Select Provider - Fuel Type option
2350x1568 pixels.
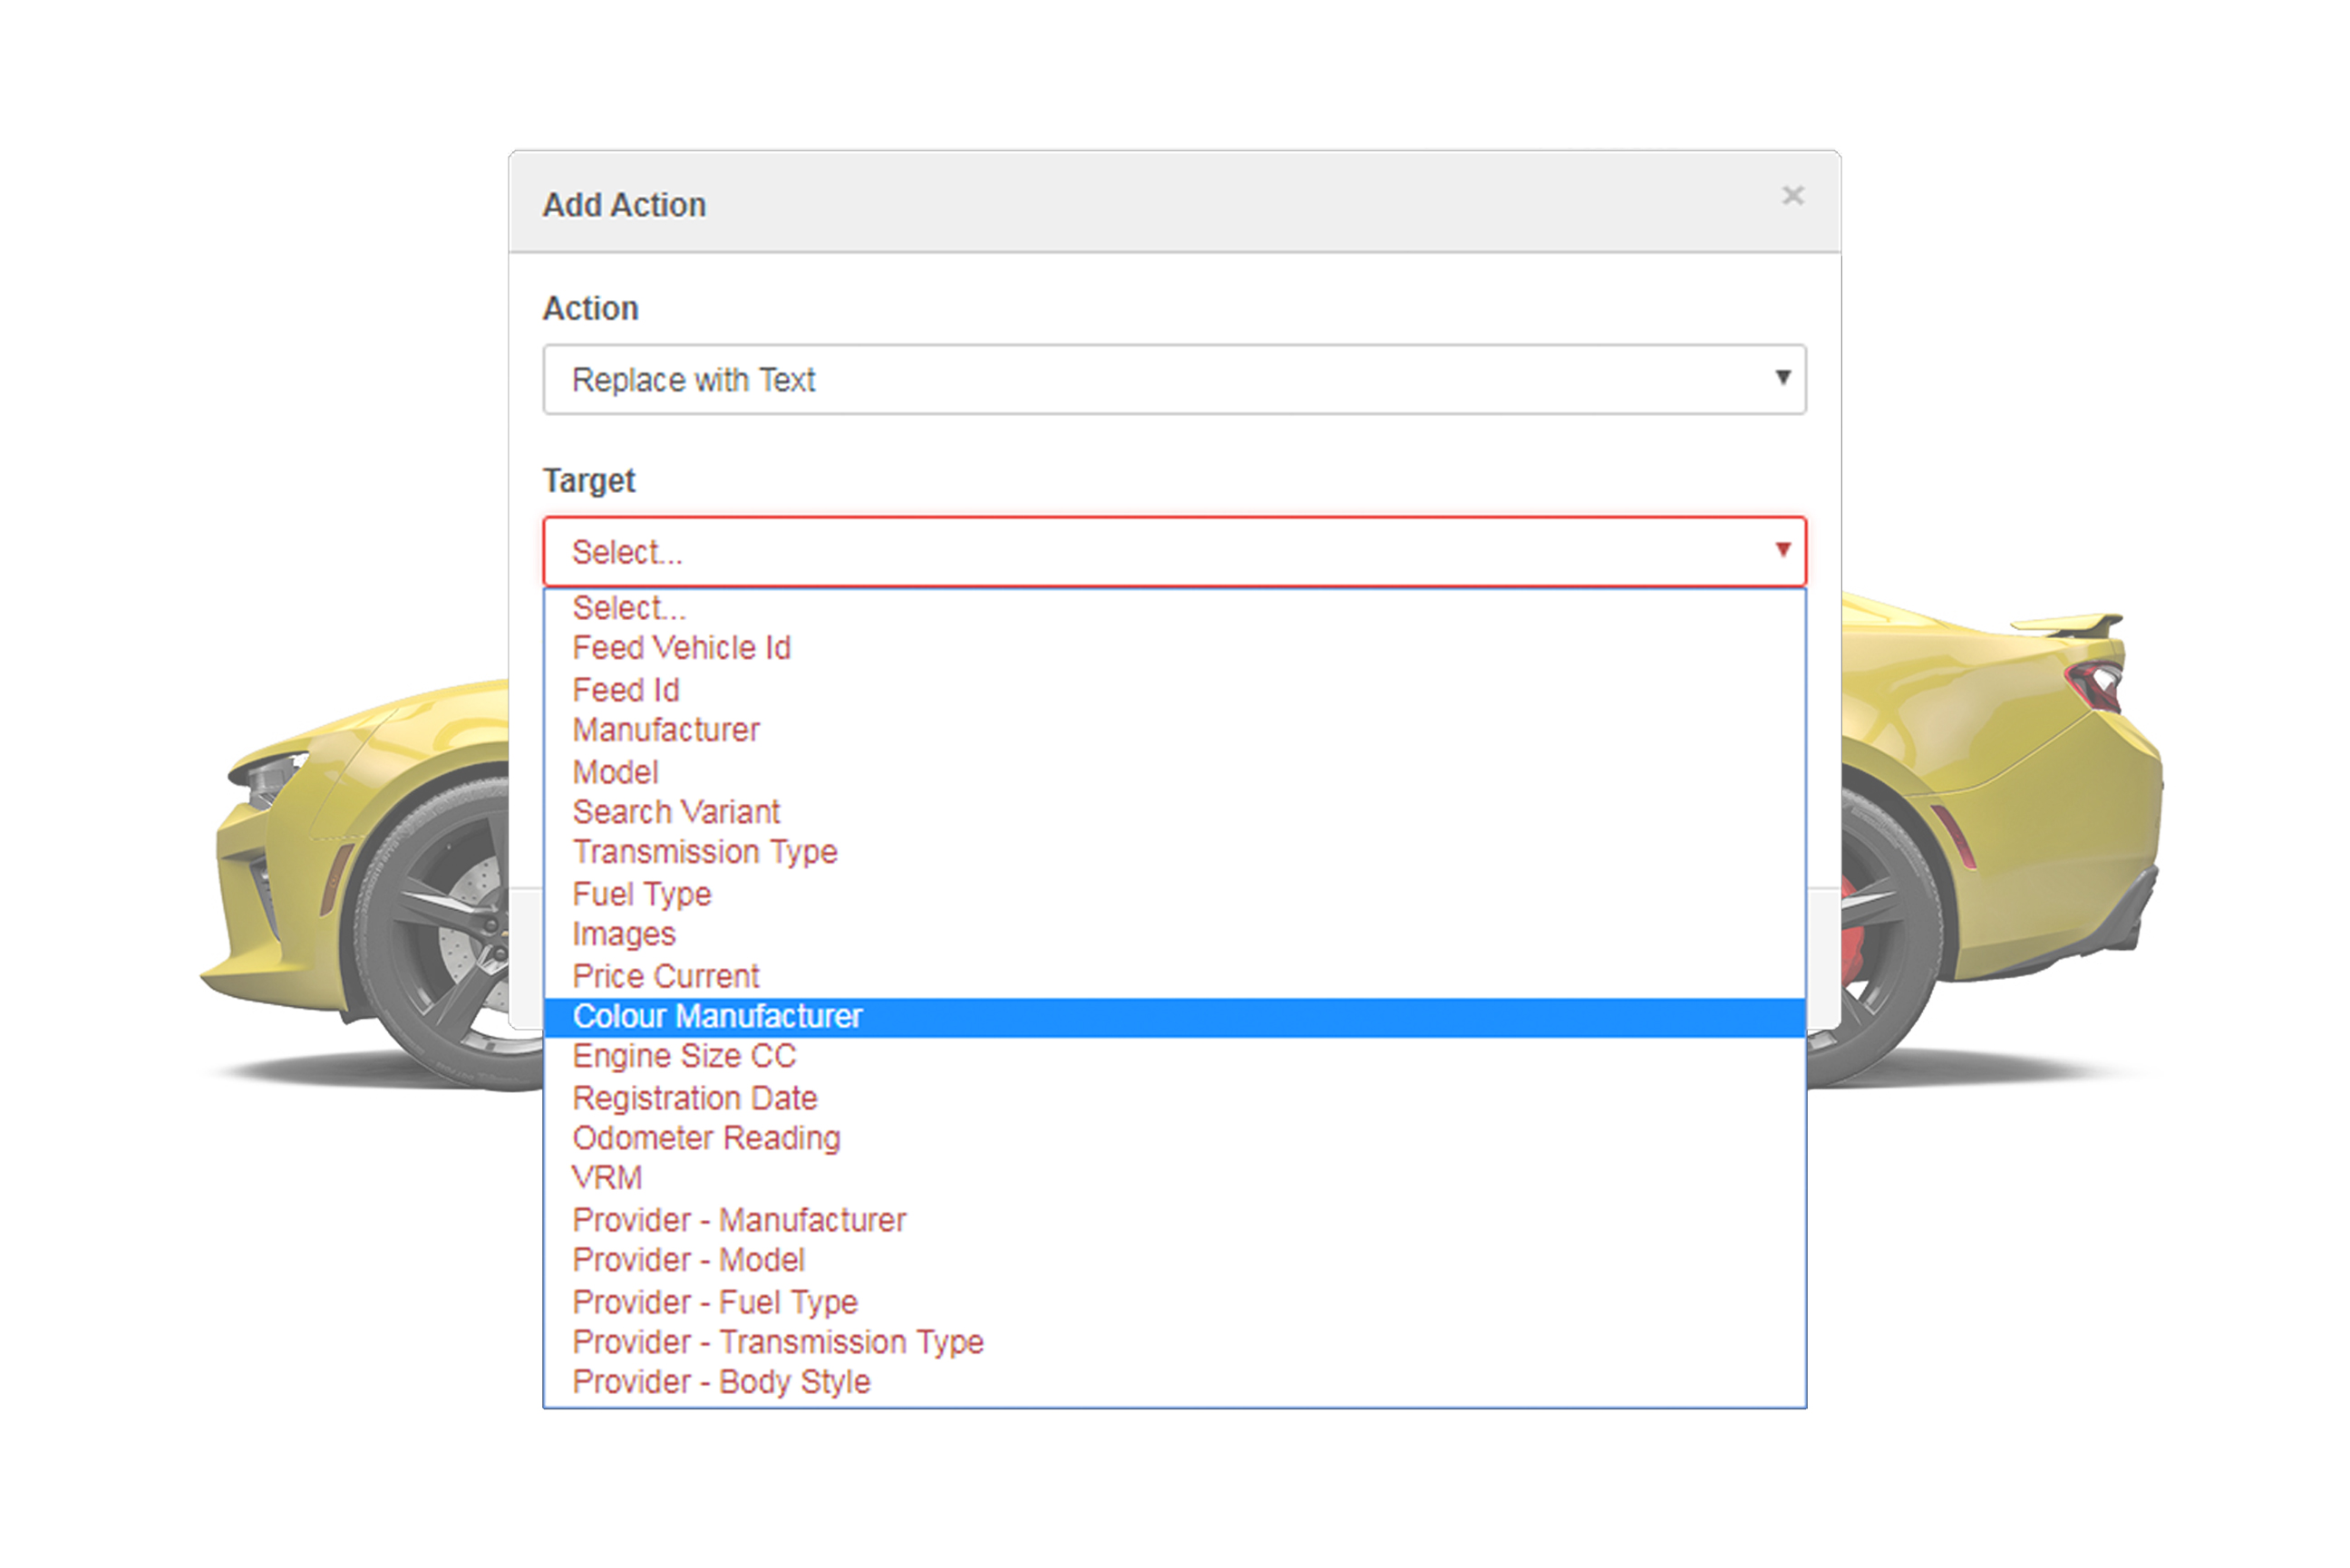click(1174, 1302)
